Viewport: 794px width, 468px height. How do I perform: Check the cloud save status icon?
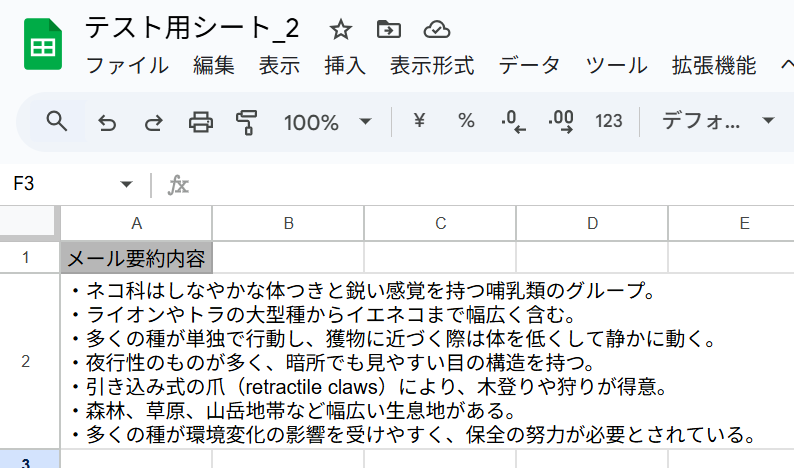click(436, 29)
